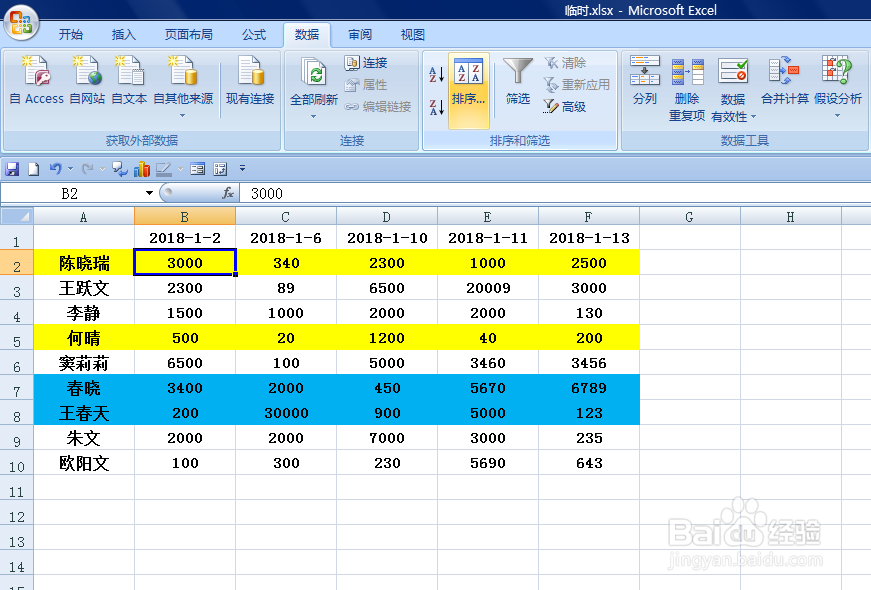Select cell with name 窦莉莉
This screenshot has width=871, height=590.
(84, 363)
